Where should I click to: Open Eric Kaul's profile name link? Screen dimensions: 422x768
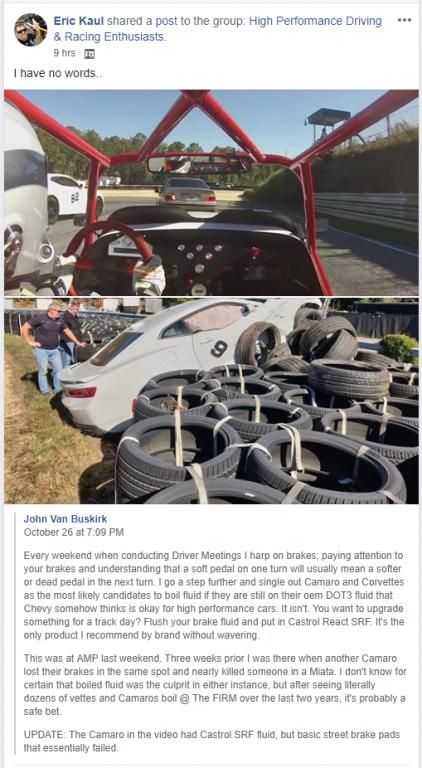79,21
